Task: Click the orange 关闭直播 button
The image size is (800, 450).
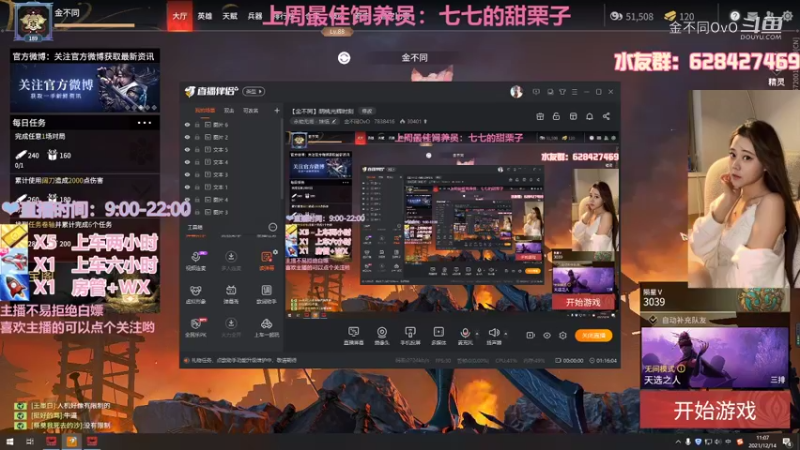Action: tap(594, 336)
